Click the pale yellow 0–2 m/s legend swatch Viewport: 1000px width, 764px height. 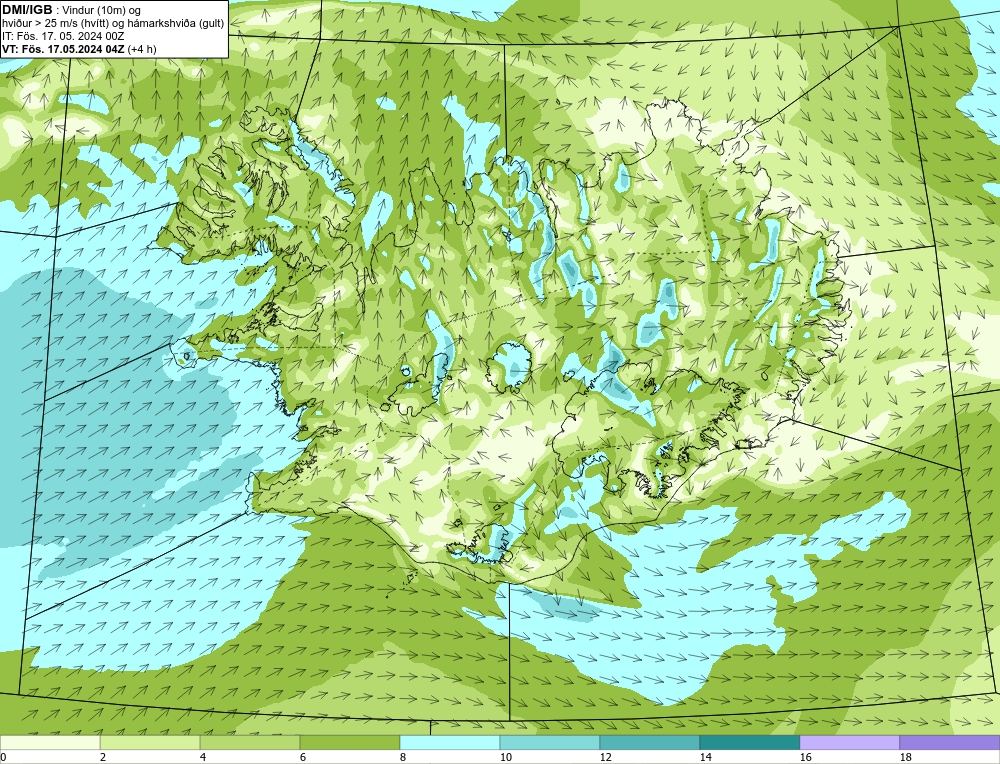(50, 742)
